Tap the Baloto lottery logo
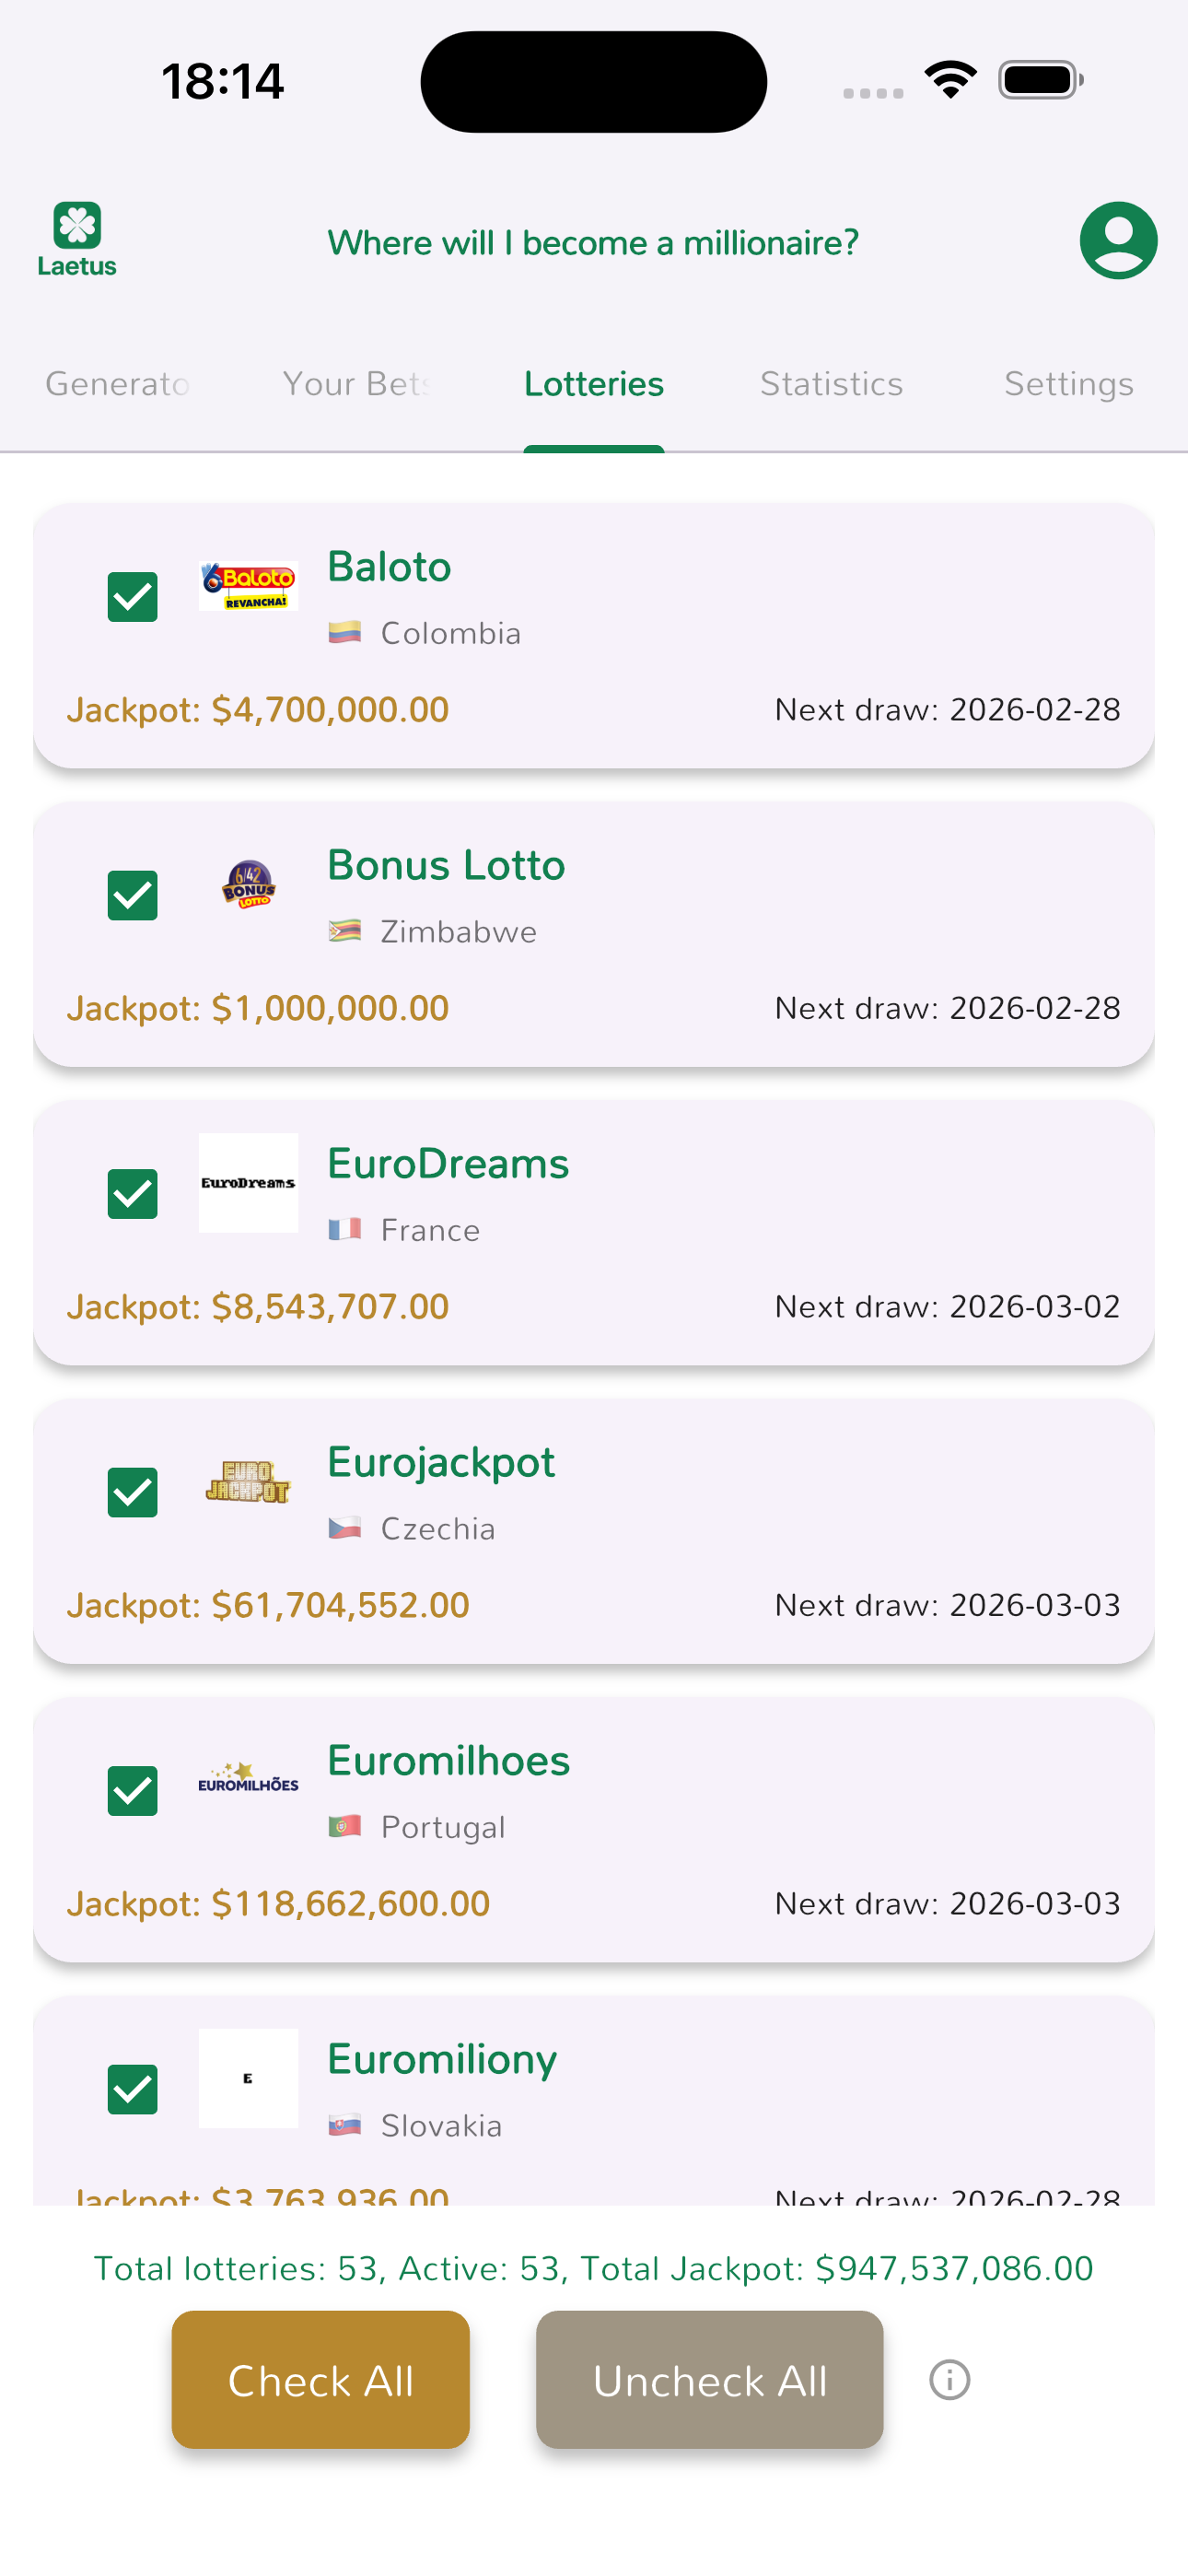This screenshot has height=2576, width=1188. point(248,585)
